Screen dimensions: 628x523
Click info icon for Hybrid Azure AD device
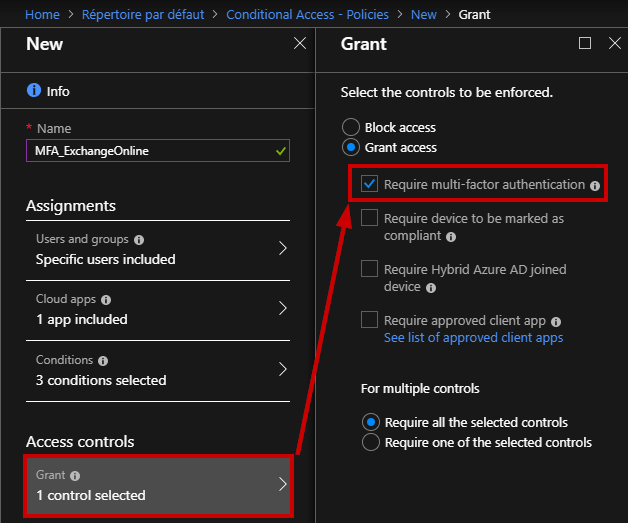point(431,288)
